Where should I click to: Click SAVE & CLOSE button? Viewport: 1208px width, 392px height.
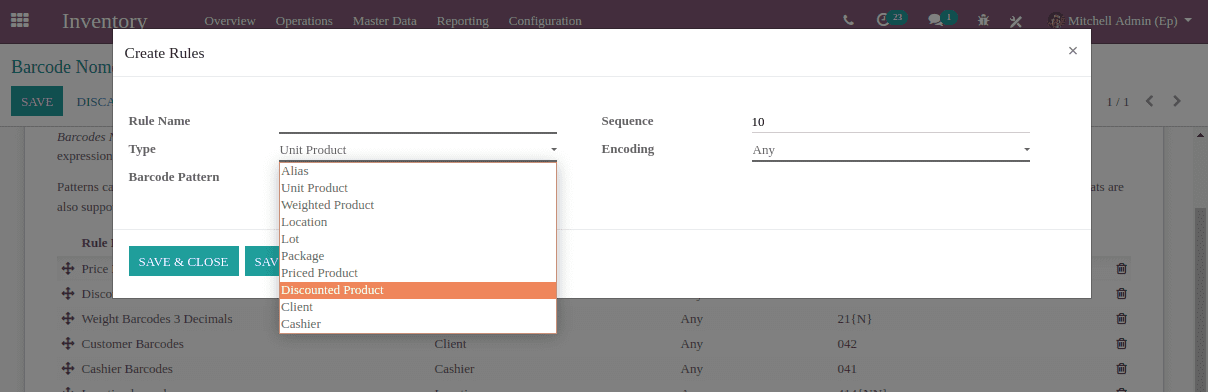(x=183, y=261)
